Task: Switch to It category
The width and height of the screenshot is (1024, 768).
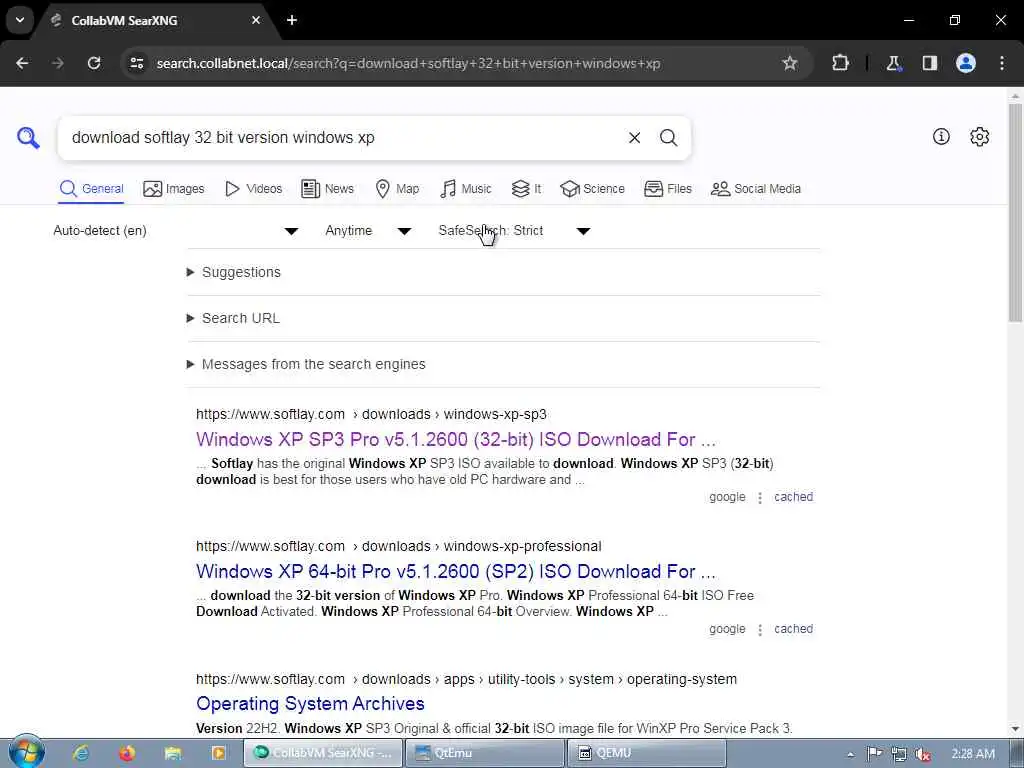Action: (x=526, y=189)
